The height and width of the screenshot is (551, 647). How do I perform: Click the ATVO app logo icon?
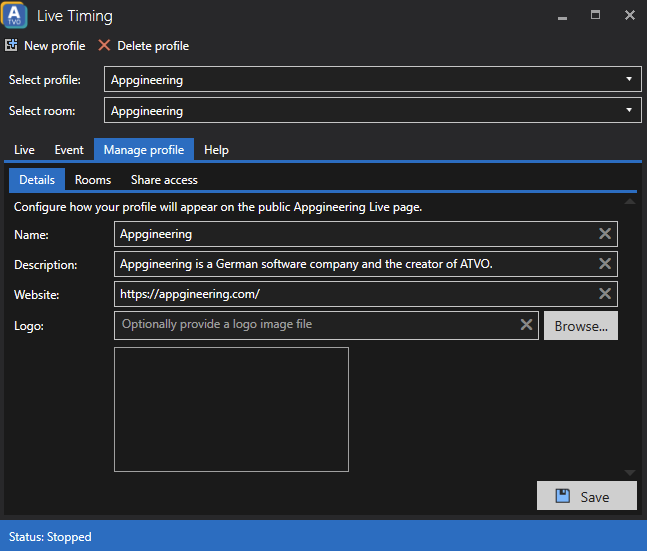click(14, 15)
